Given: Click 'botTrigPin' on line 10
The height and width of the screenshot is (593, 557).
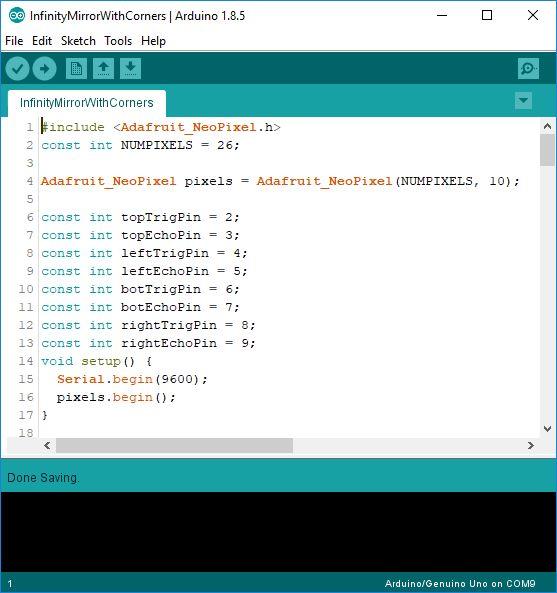Looking at the screenshot, I should [x=161, y=289].
